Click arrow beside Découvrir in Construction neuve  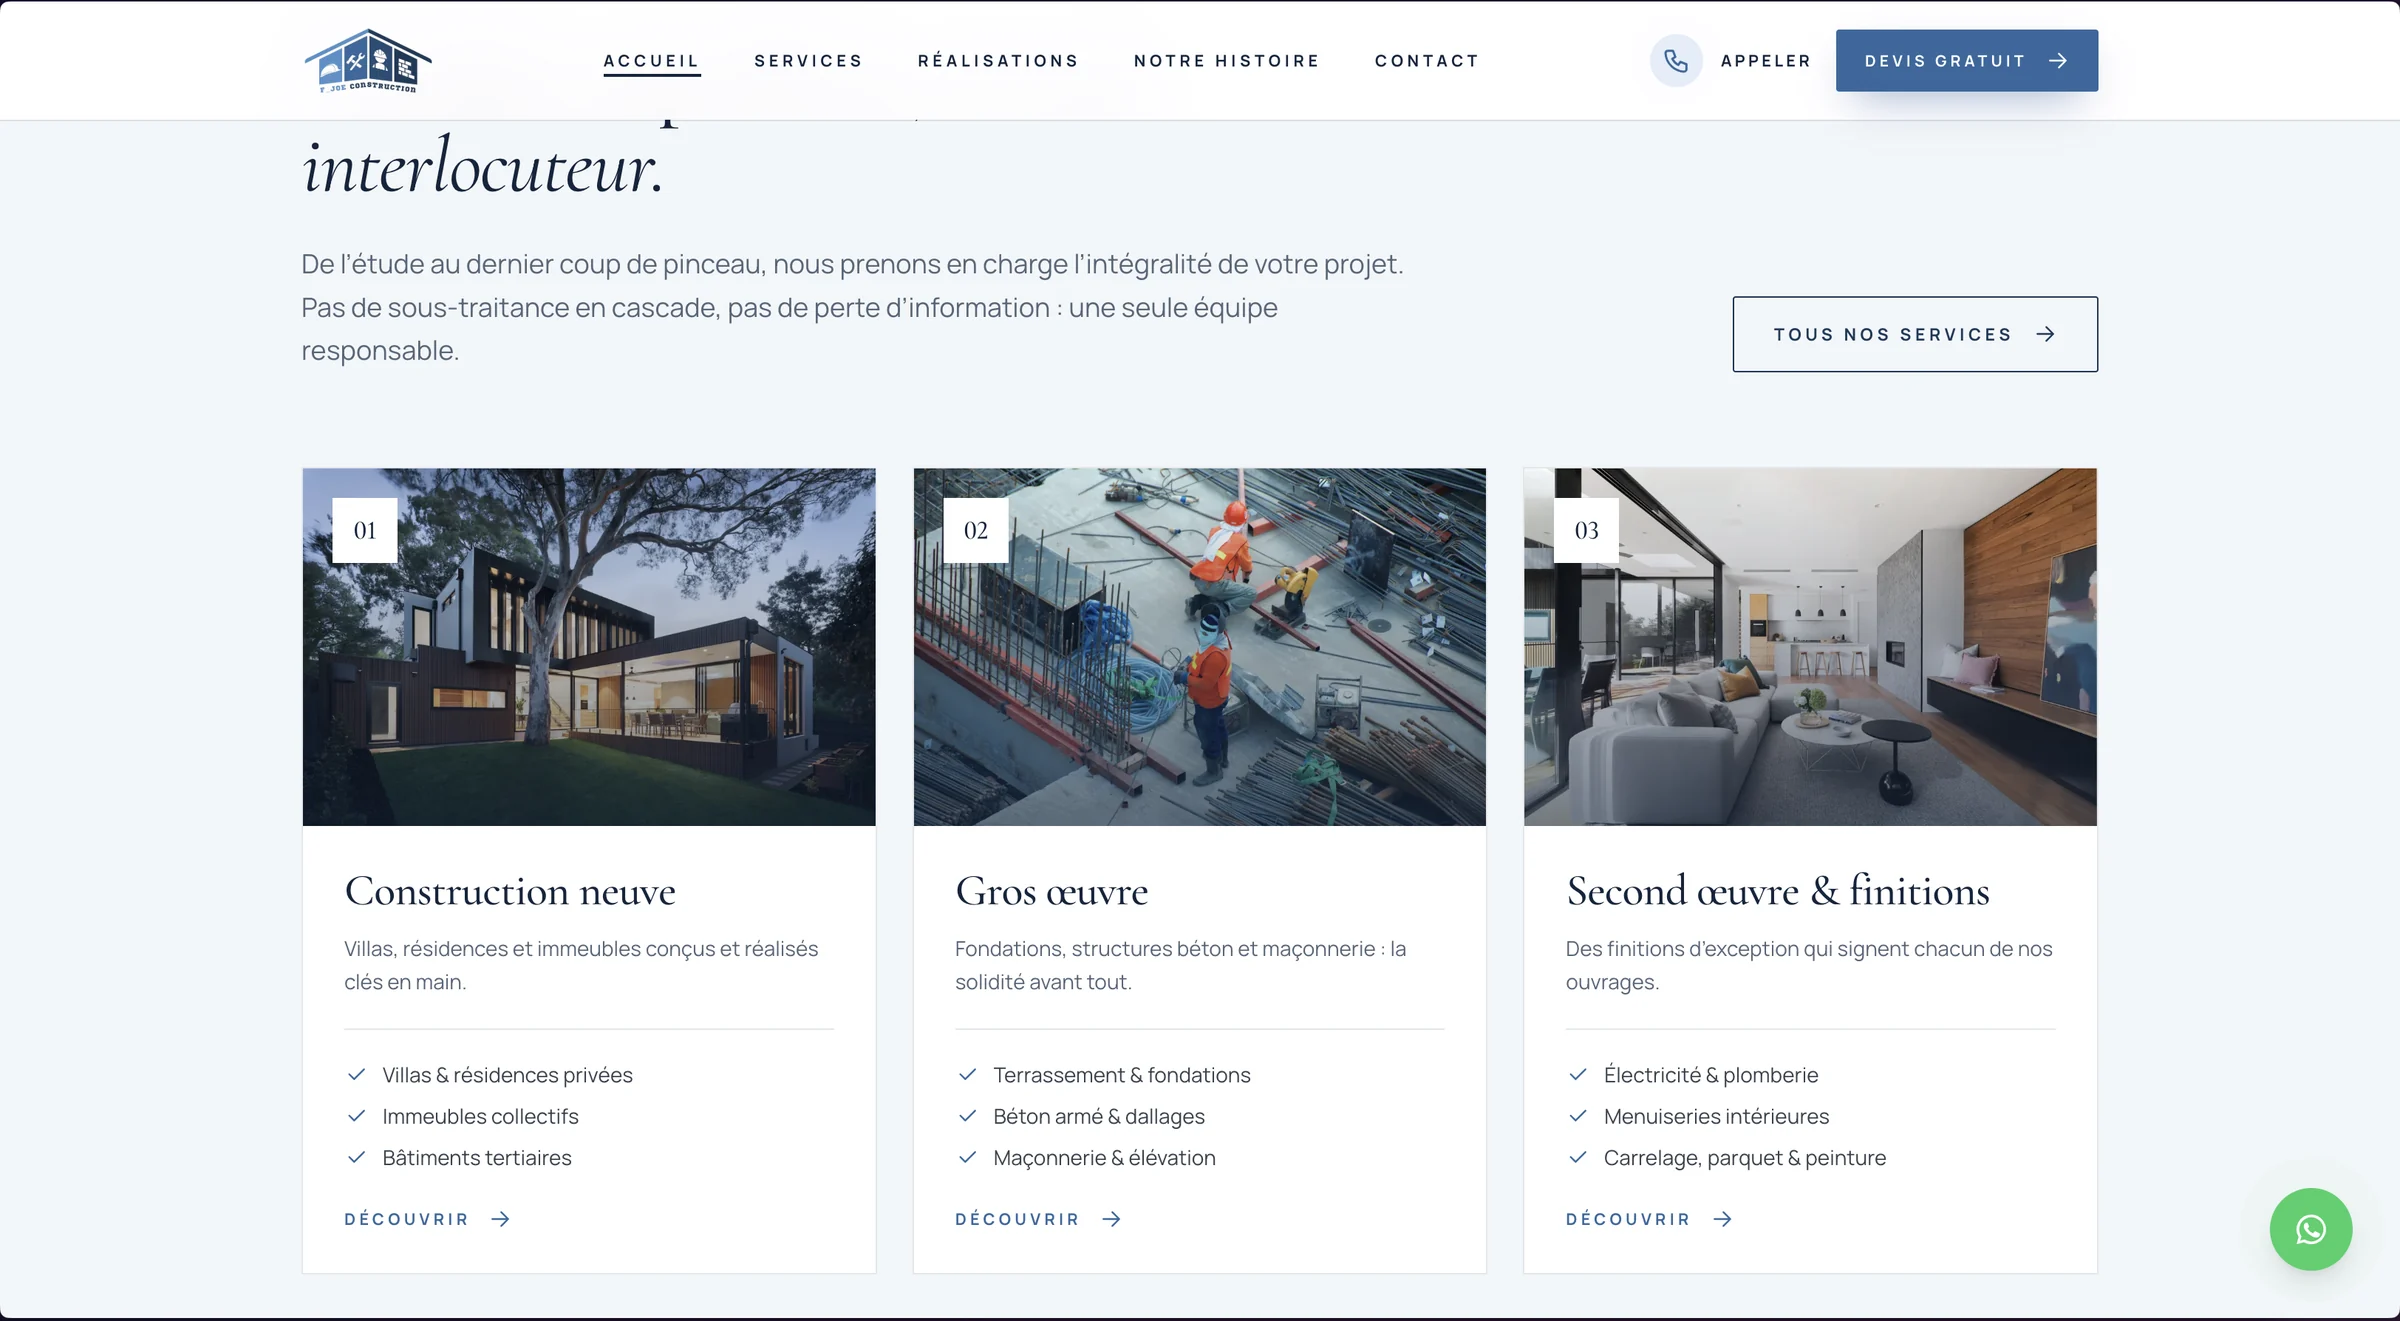(x=501, y=1219)
